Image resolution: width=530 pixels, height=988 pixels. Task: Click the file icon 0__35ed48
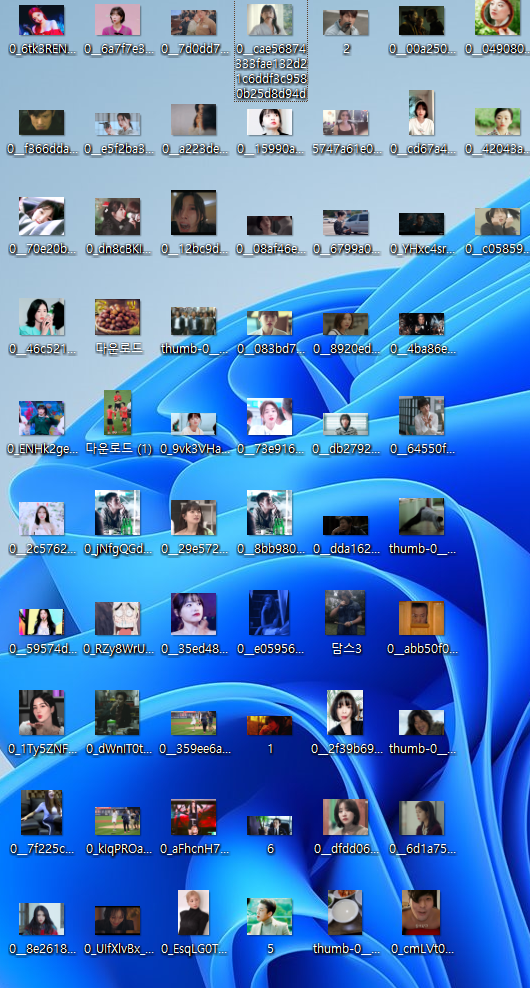tap(193, 614)
